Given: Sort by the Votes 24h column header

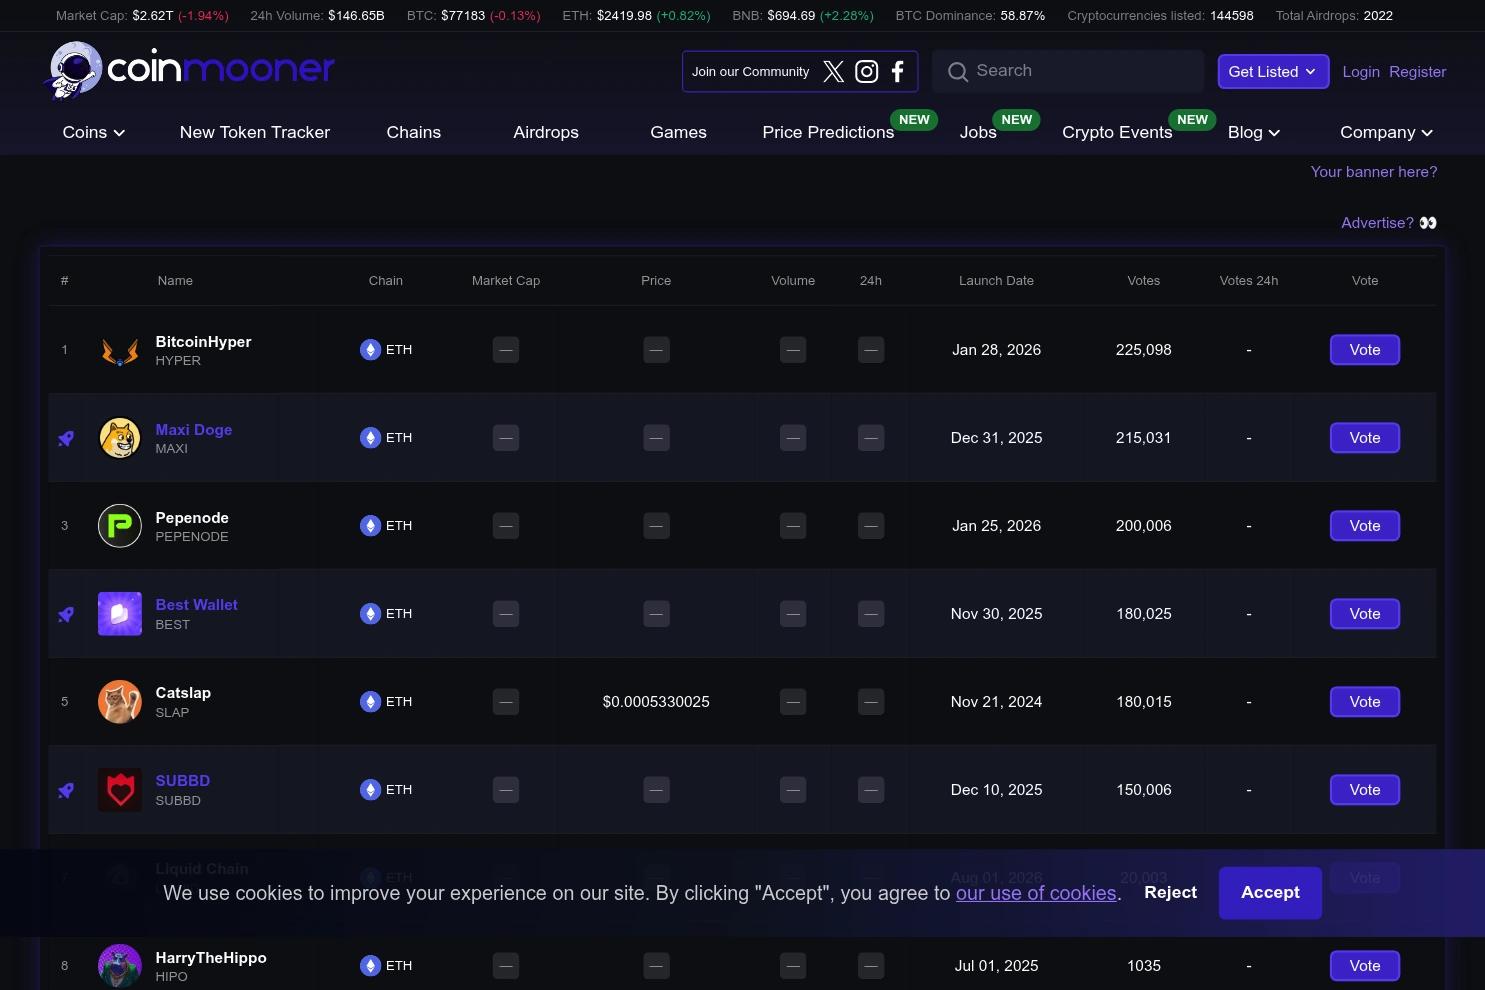Looking at the screenshot, I should [x=1249, y=281].
